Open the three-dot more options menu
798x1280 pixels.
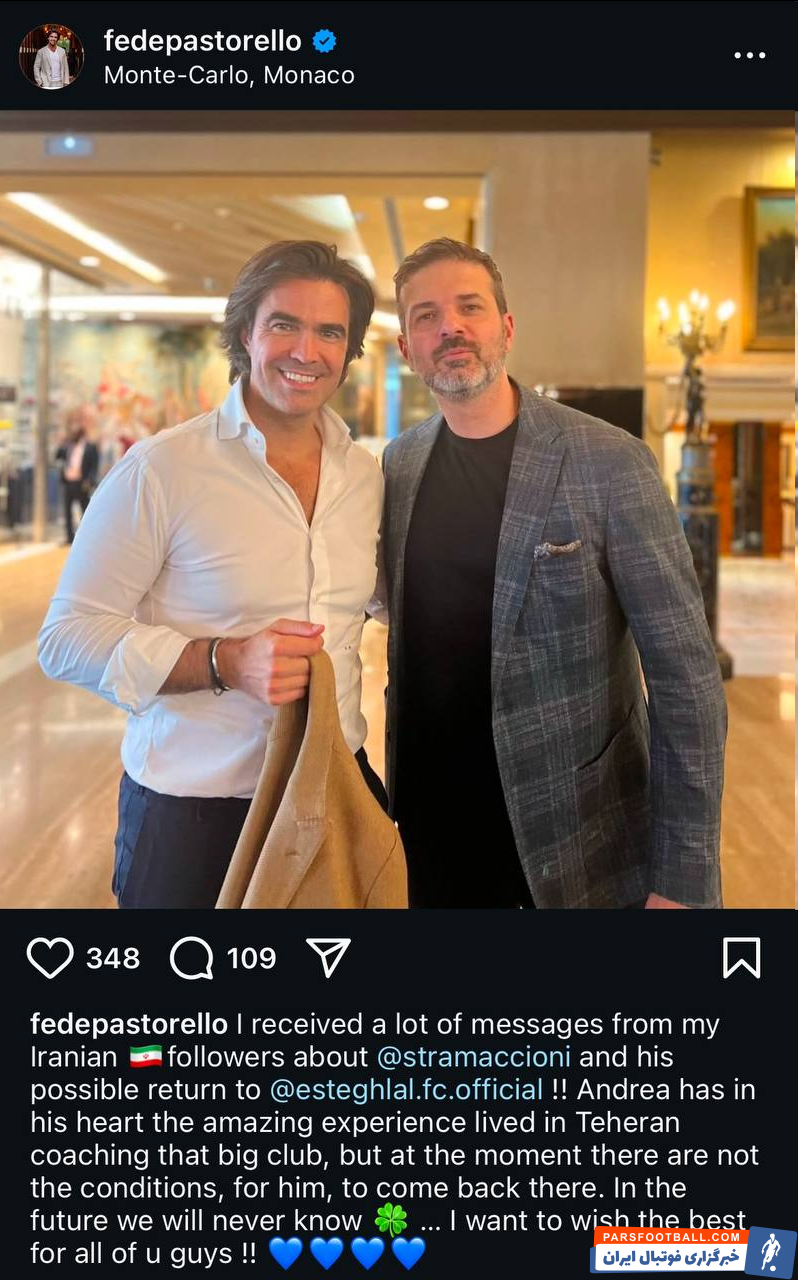point(749,55)
